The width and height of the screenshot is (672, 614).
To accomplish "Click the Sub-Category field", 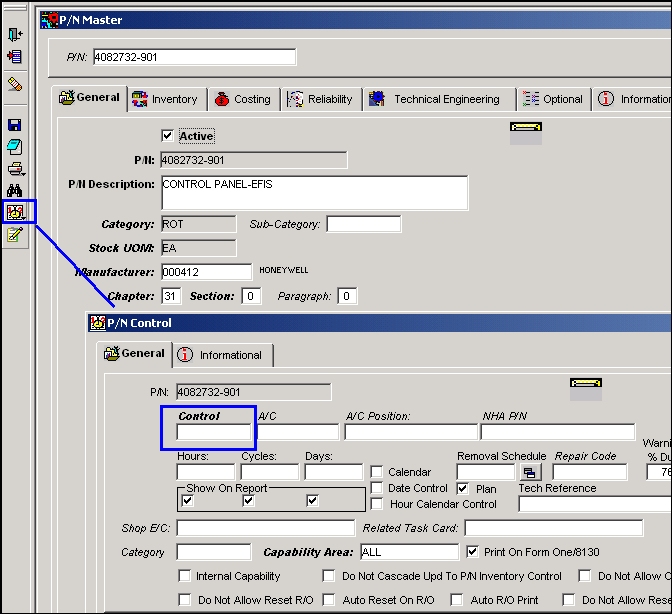I will (x=364, y=224).
